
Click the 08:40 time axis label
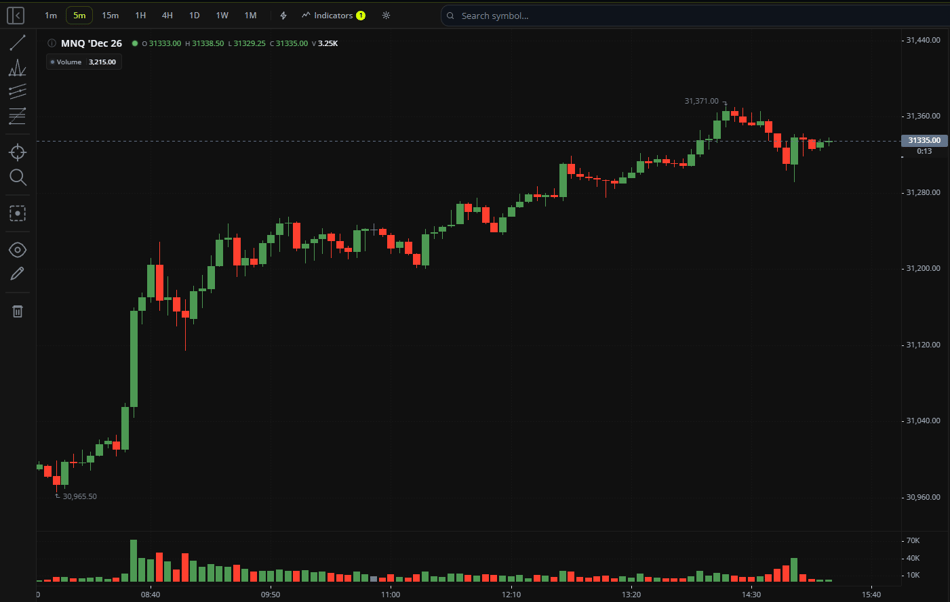(x=150, y=594)
